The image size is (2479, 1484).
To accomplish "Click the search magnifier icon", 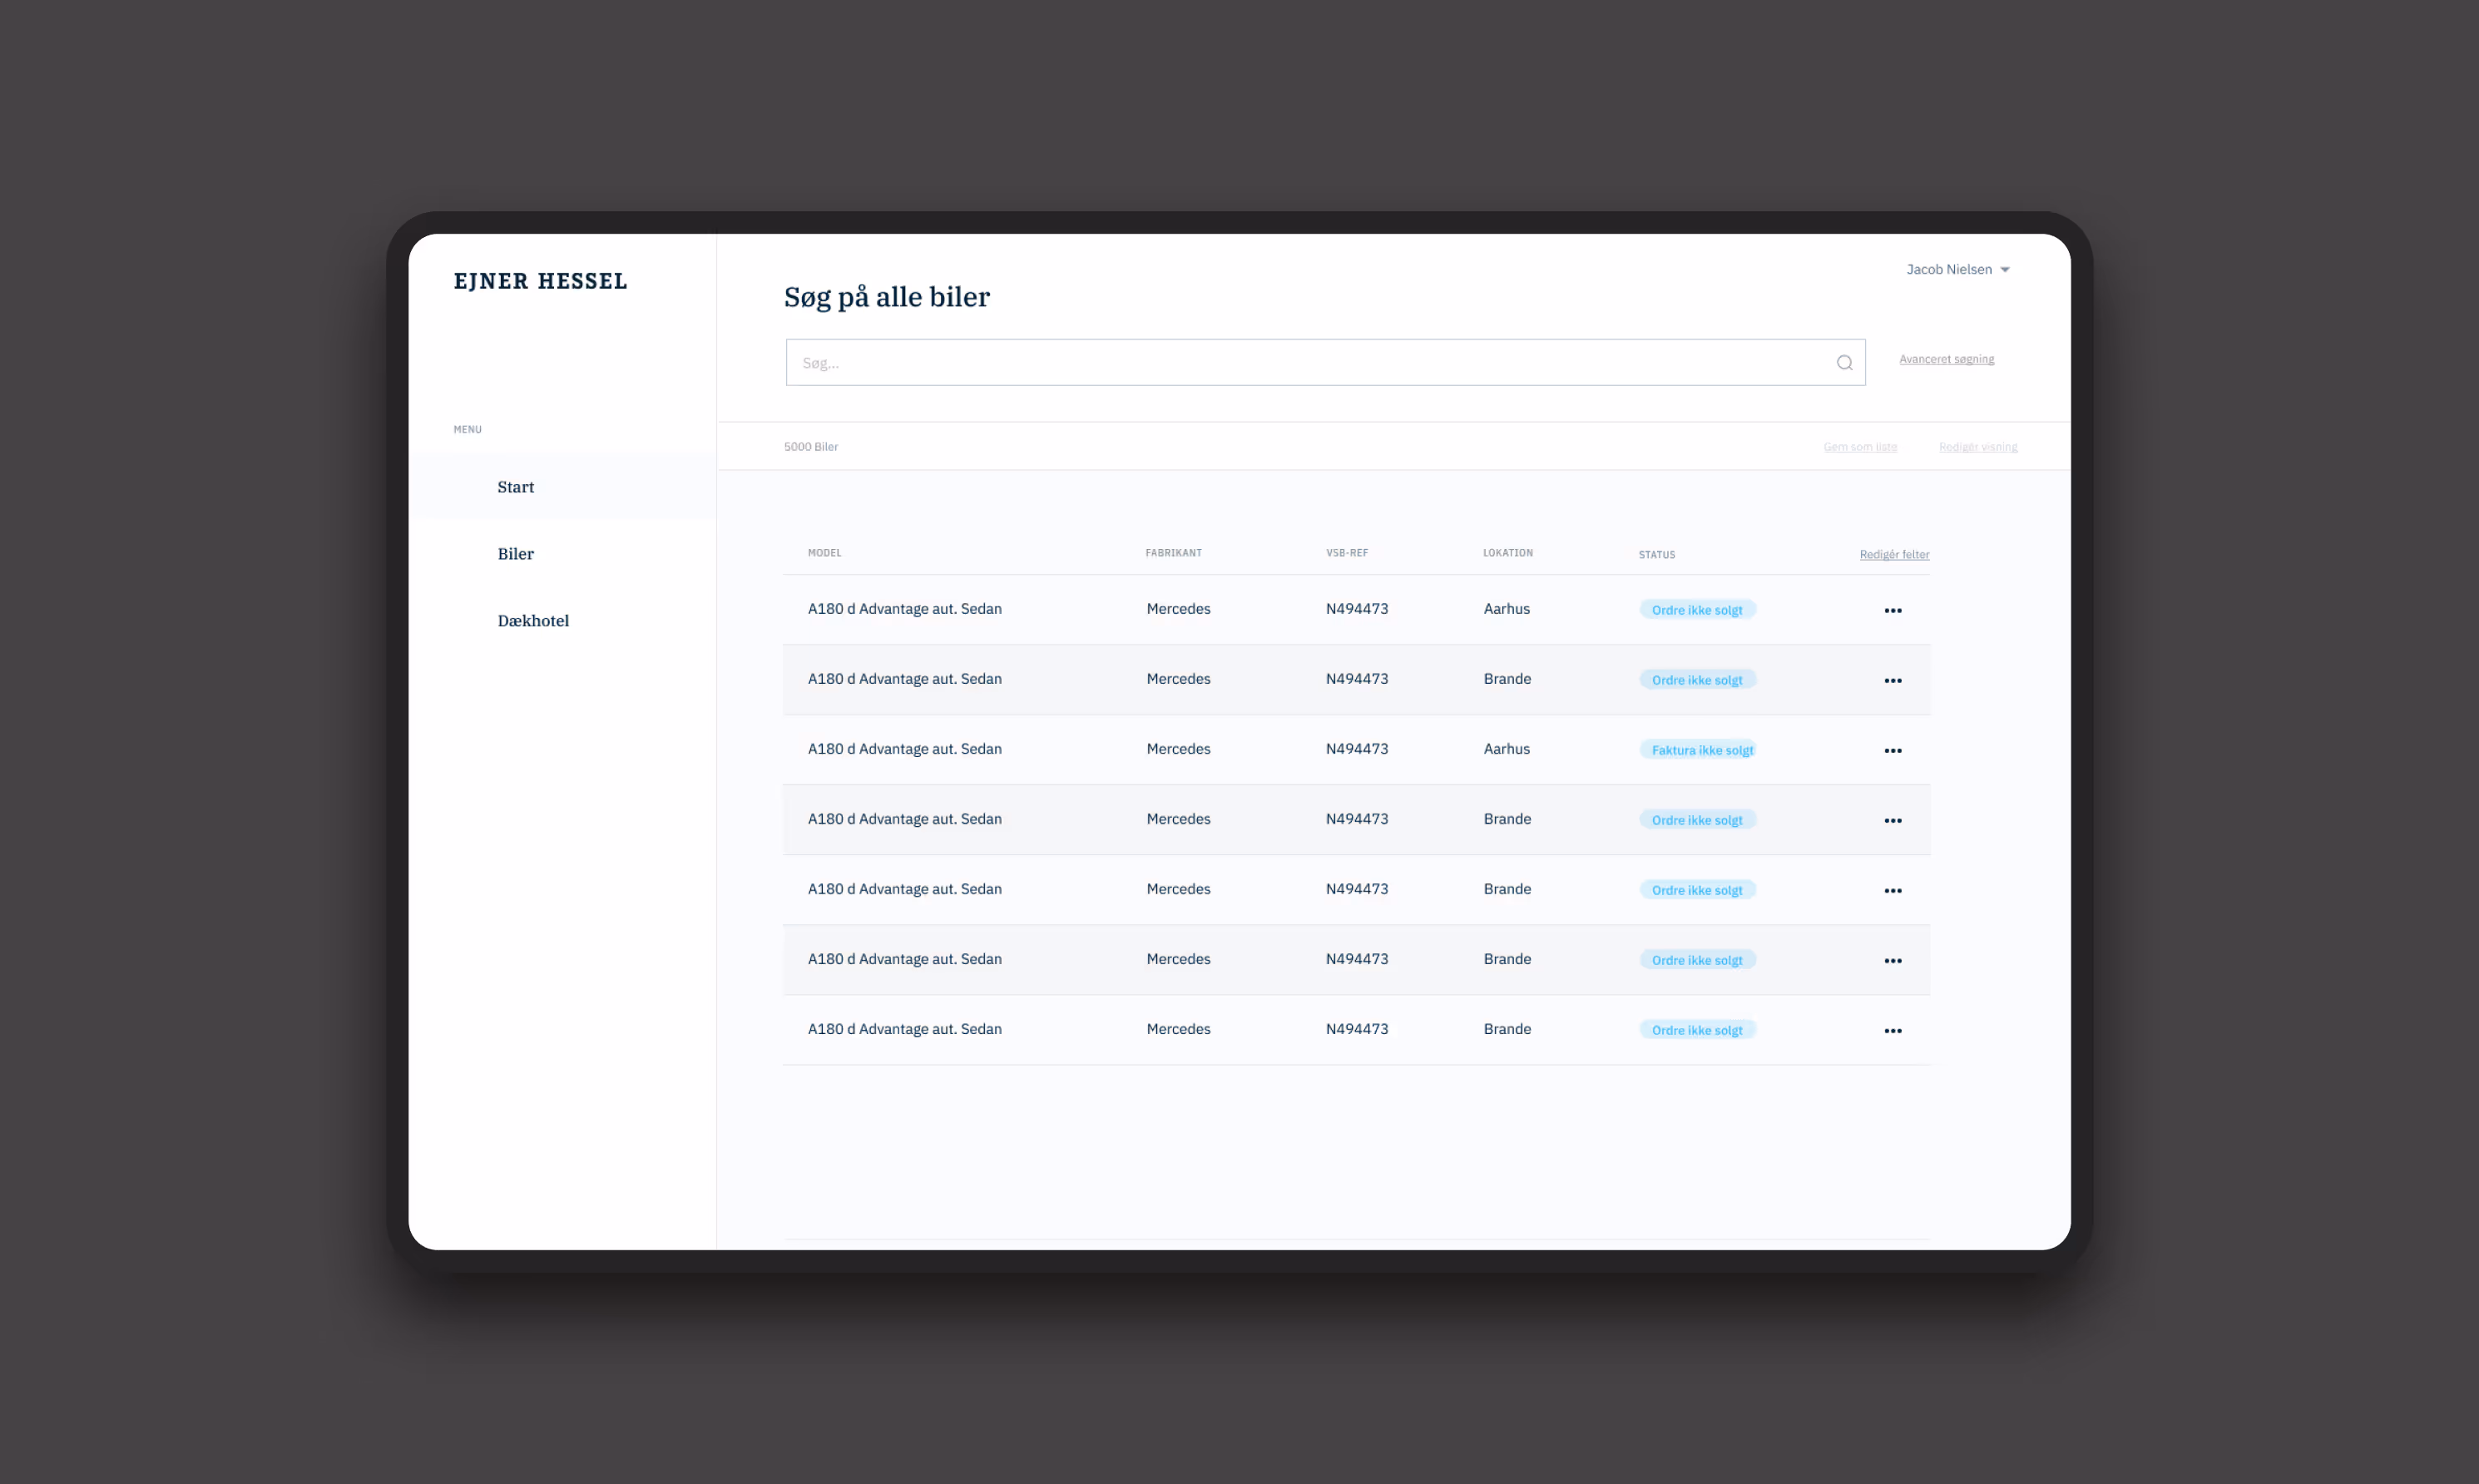I will point(1844,363).
